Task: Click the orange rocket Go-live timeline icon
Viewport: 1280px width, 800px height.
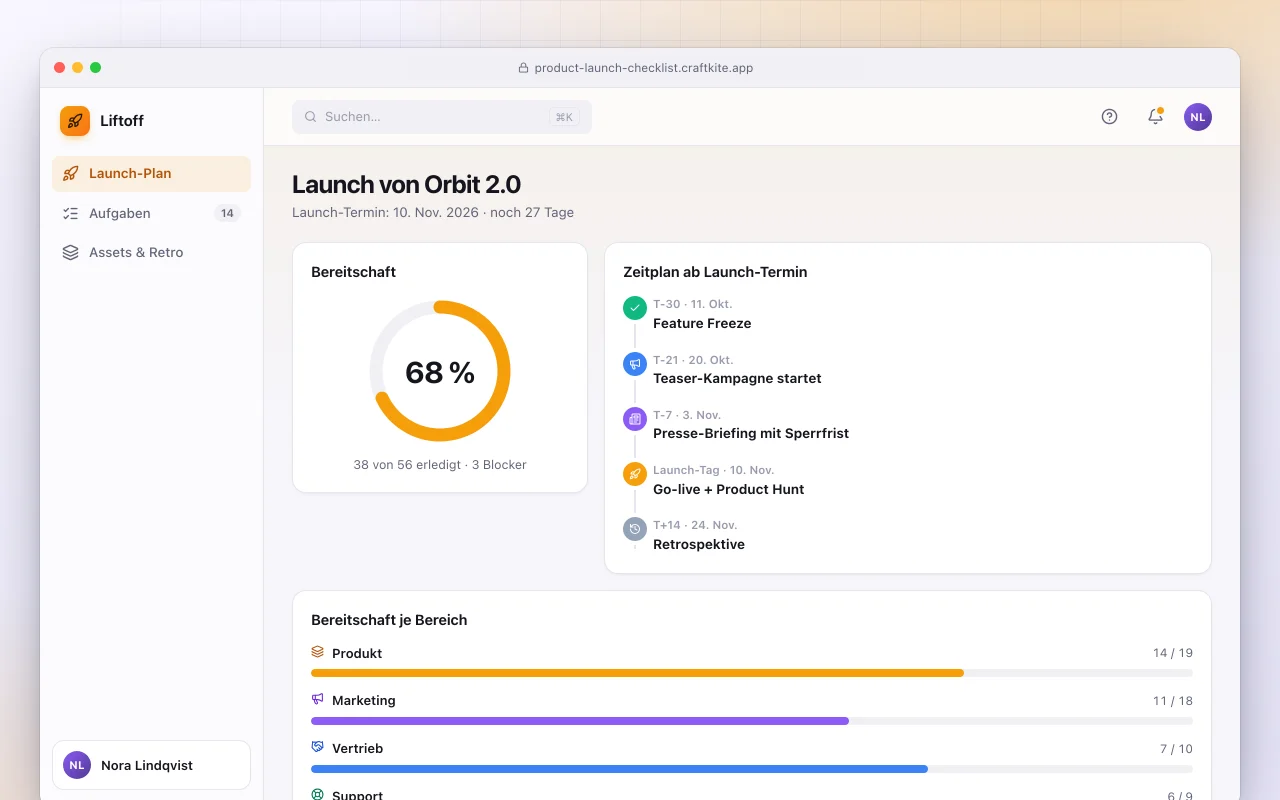Action: tap(635, 474)
